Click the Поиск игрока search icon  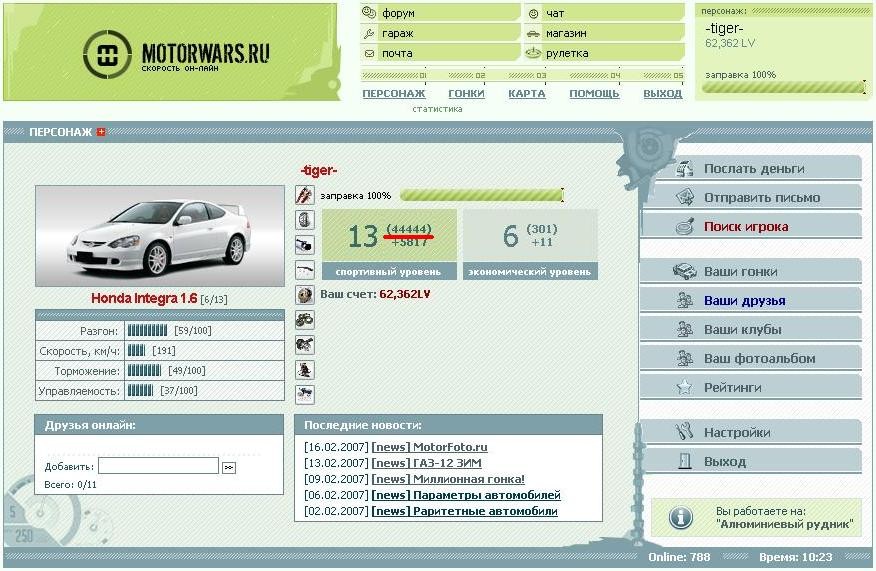click(x=684, y=226)
